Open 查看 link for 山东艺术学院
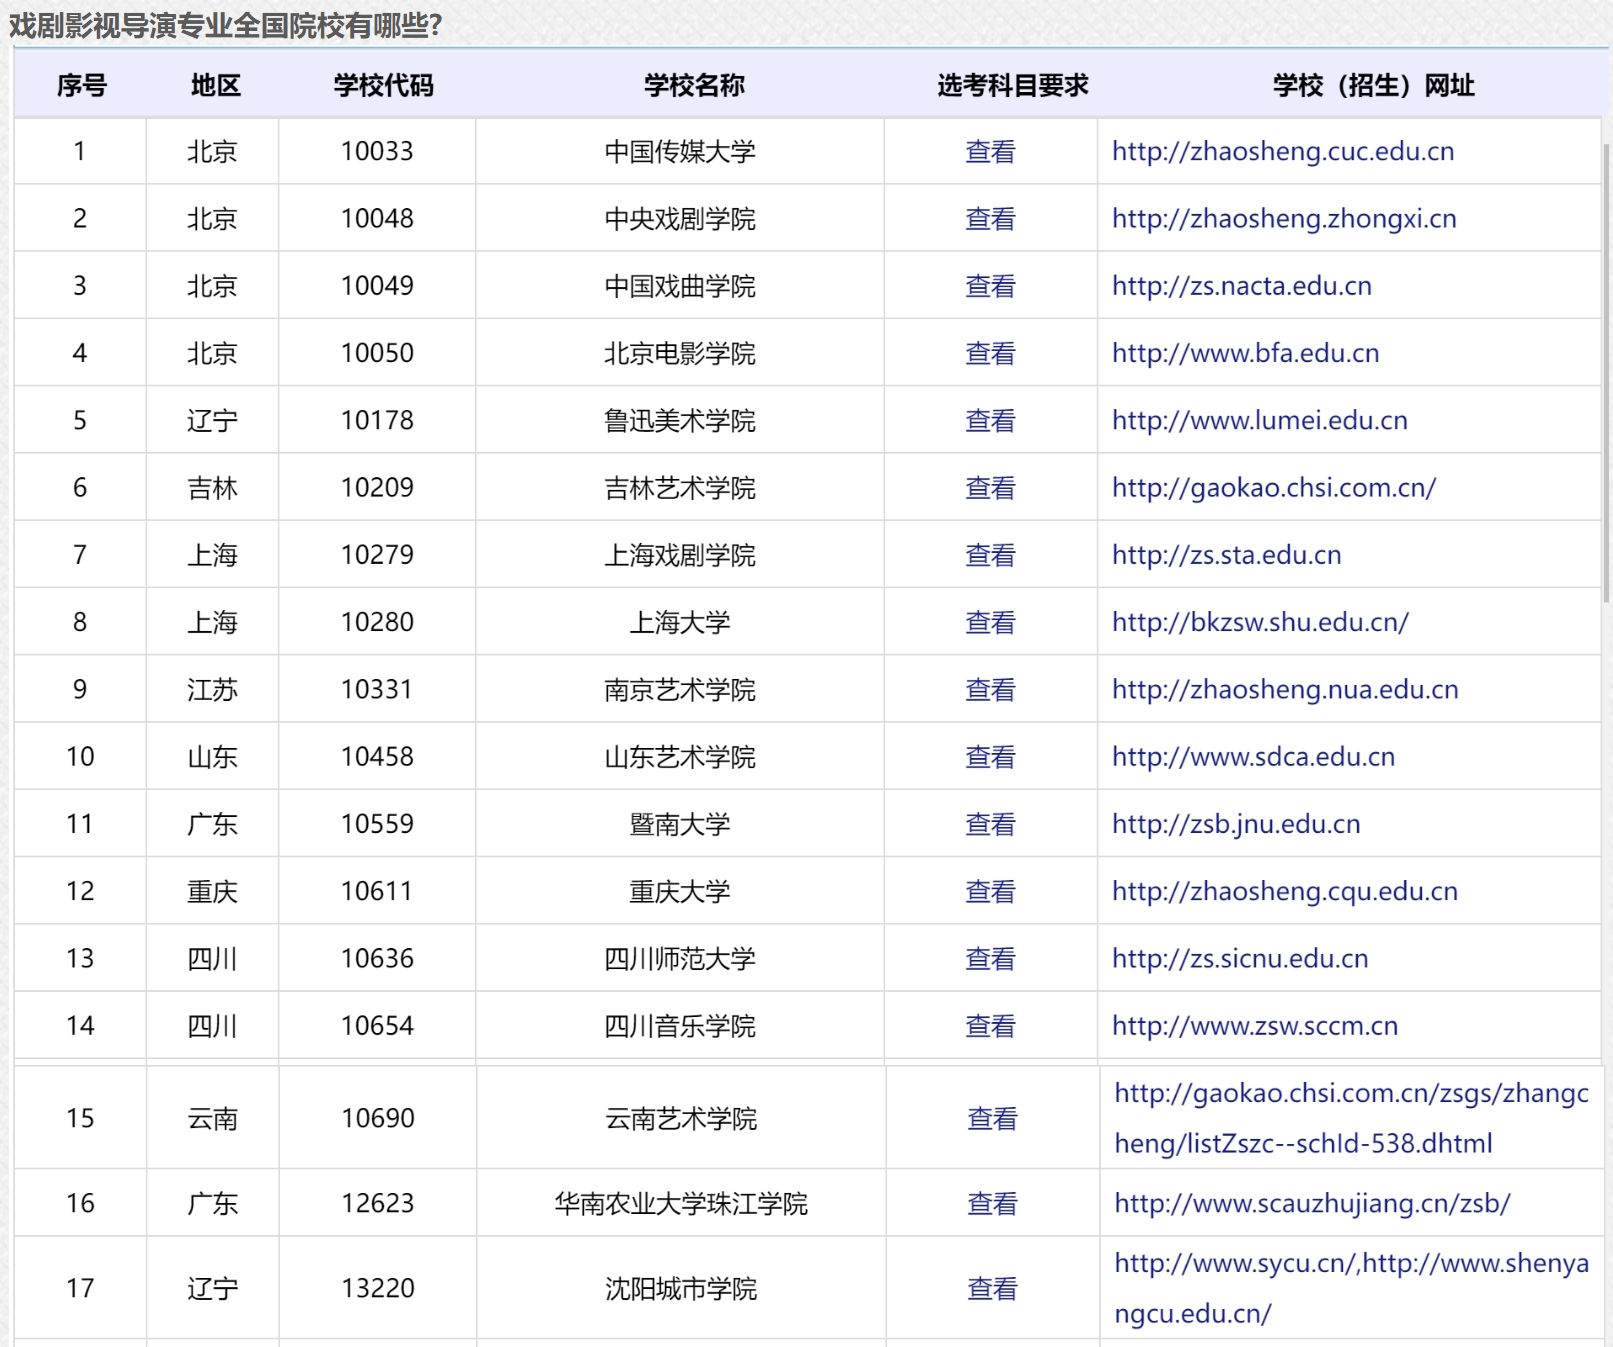 pyautogui.click(x=990, y=756)
